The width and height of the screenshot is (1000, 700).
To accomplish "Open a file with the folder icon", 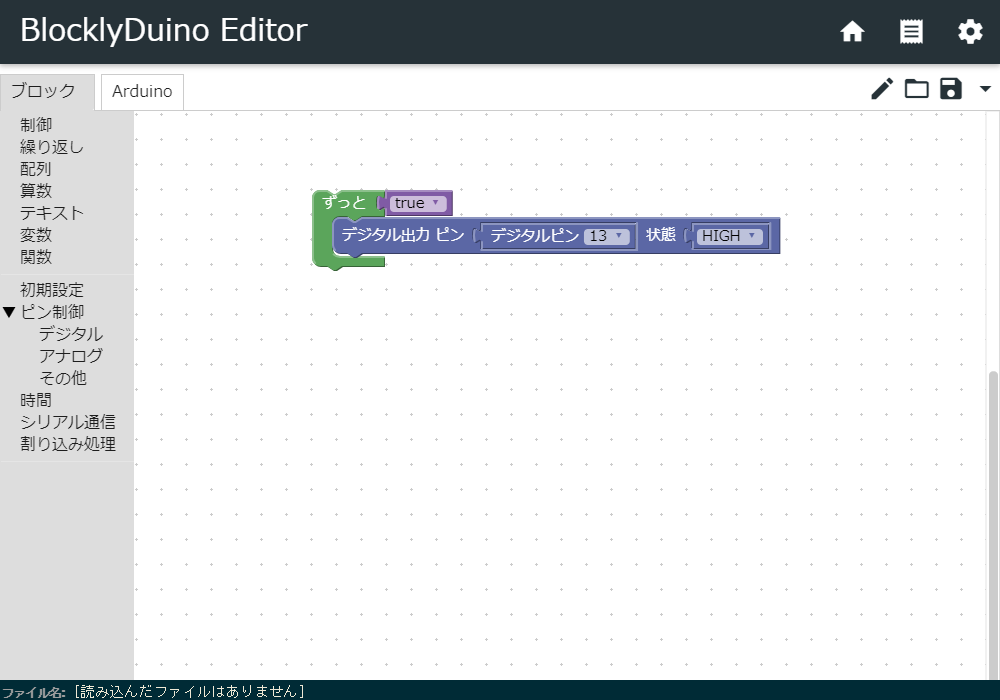I will coord(916,89).
